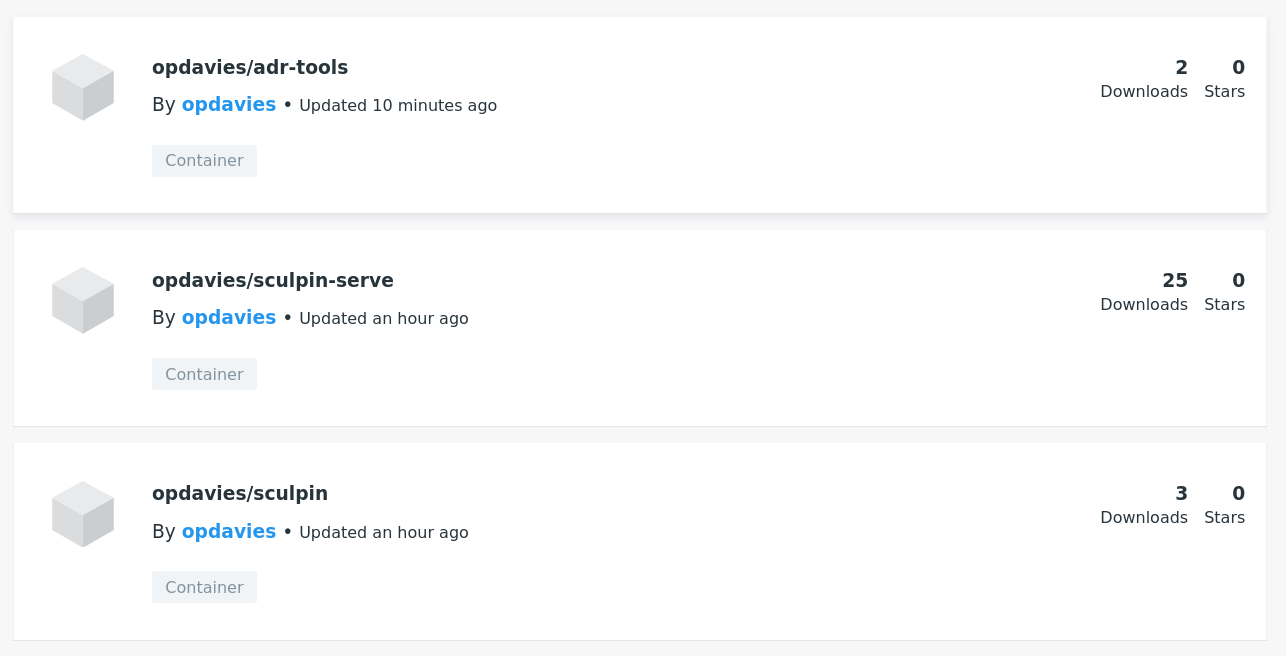This screenshot has height=656, width=1286.
Task: Visit opdavies profile from sculpin card
Action: (x=229, y=532)
